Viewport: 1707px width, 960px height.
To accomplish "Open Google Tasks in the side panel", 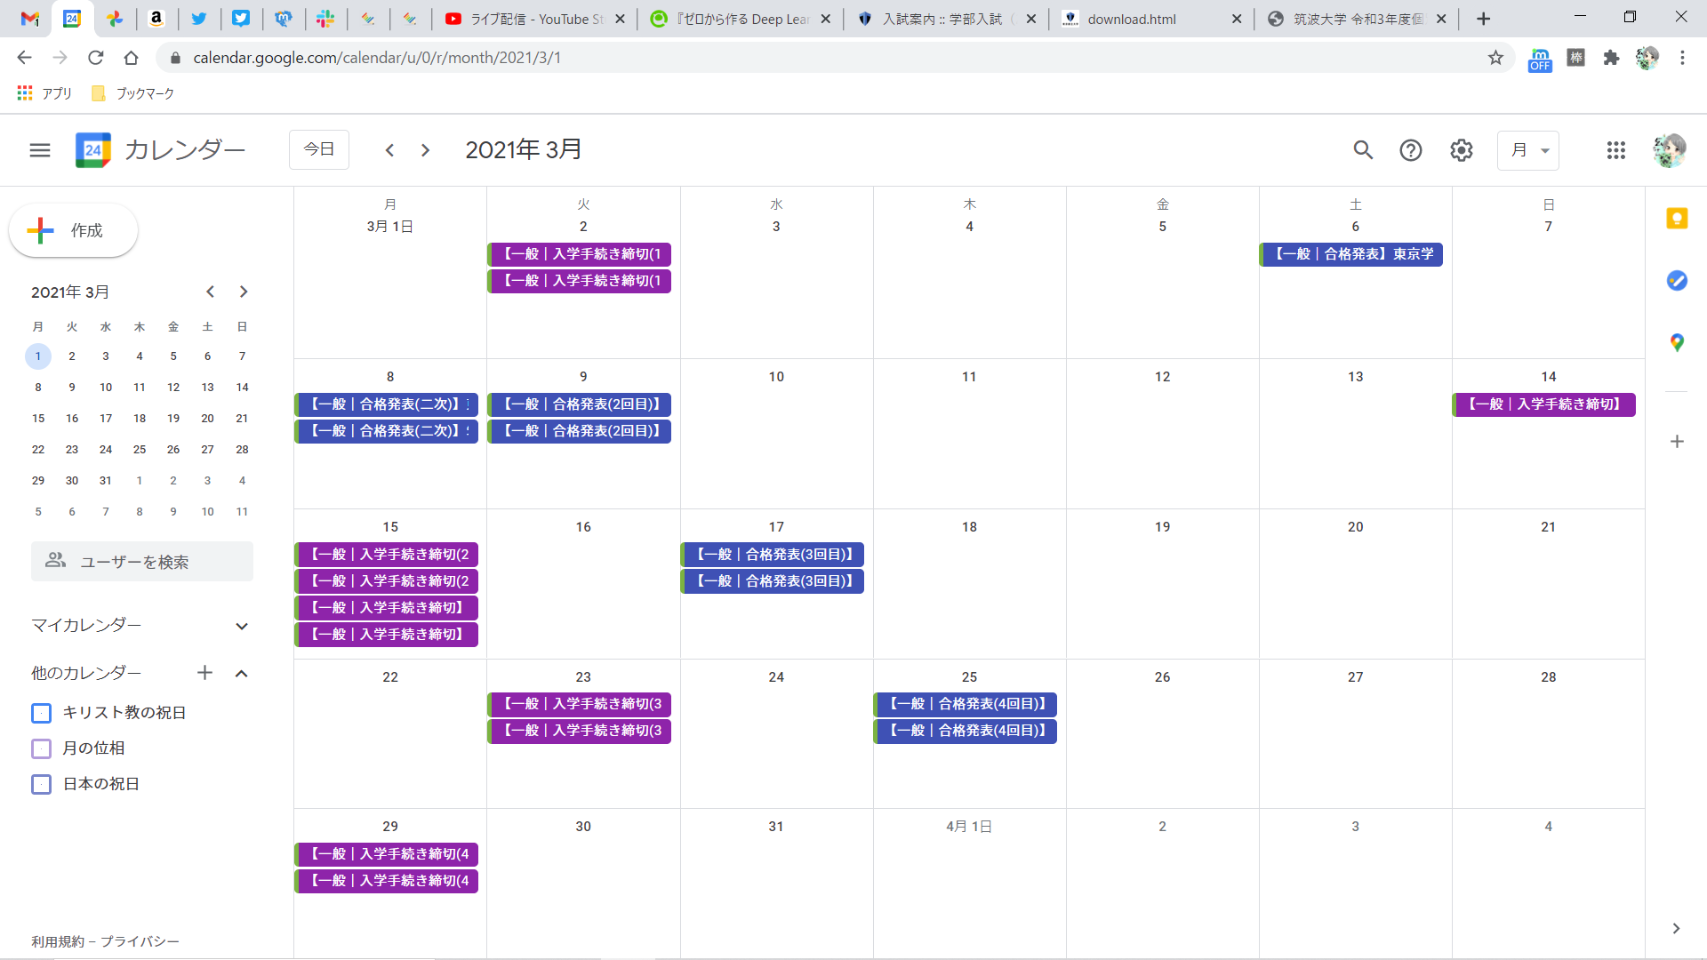I will click(x=1677, y=281).
